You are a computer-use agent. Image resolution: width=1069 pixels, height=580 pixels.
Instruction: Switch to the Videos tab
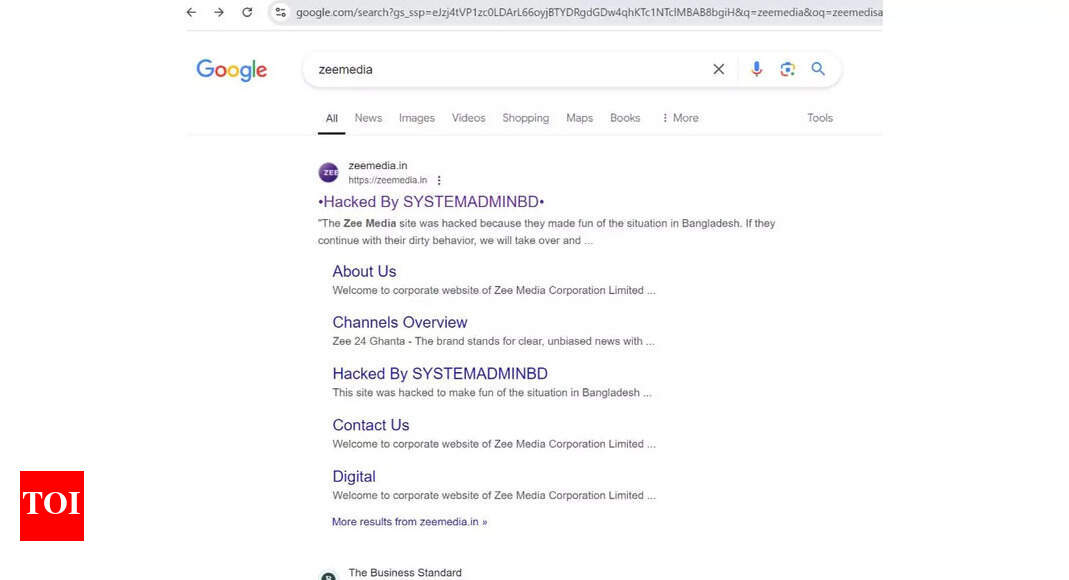click(x=468, y=118)
